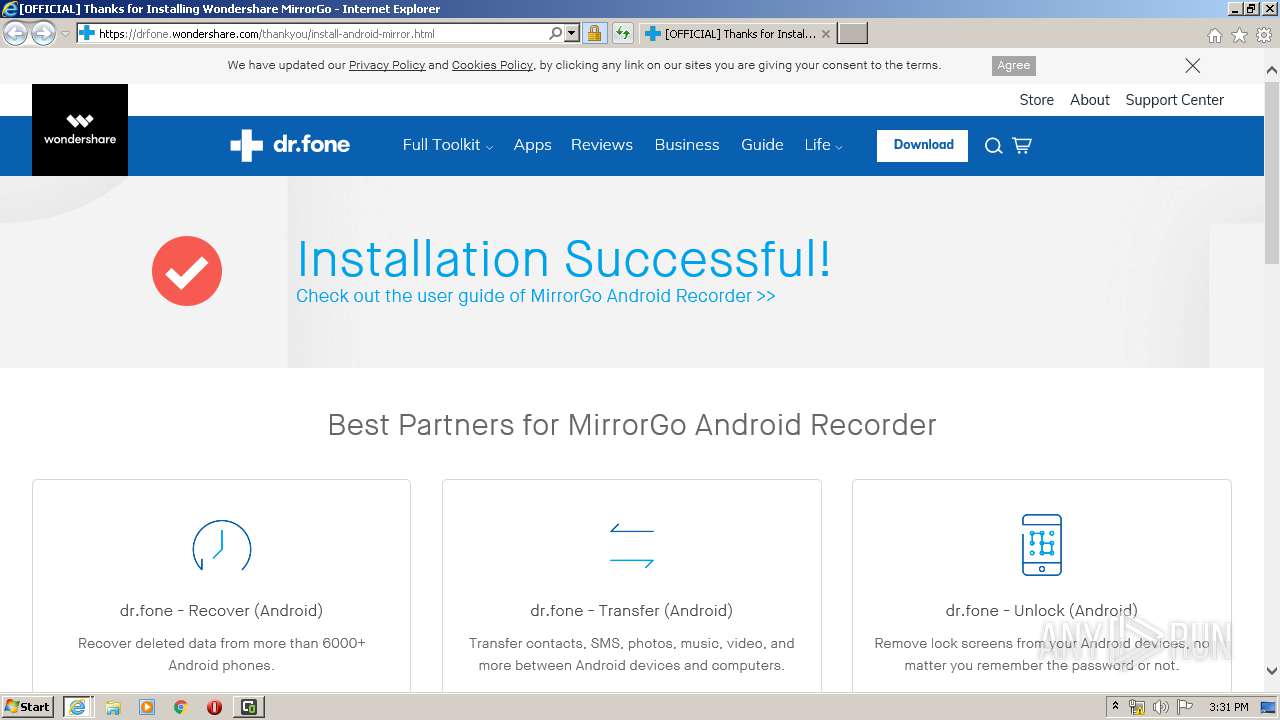
Task: Click the white Download button
Action: (x=922, y=145)
